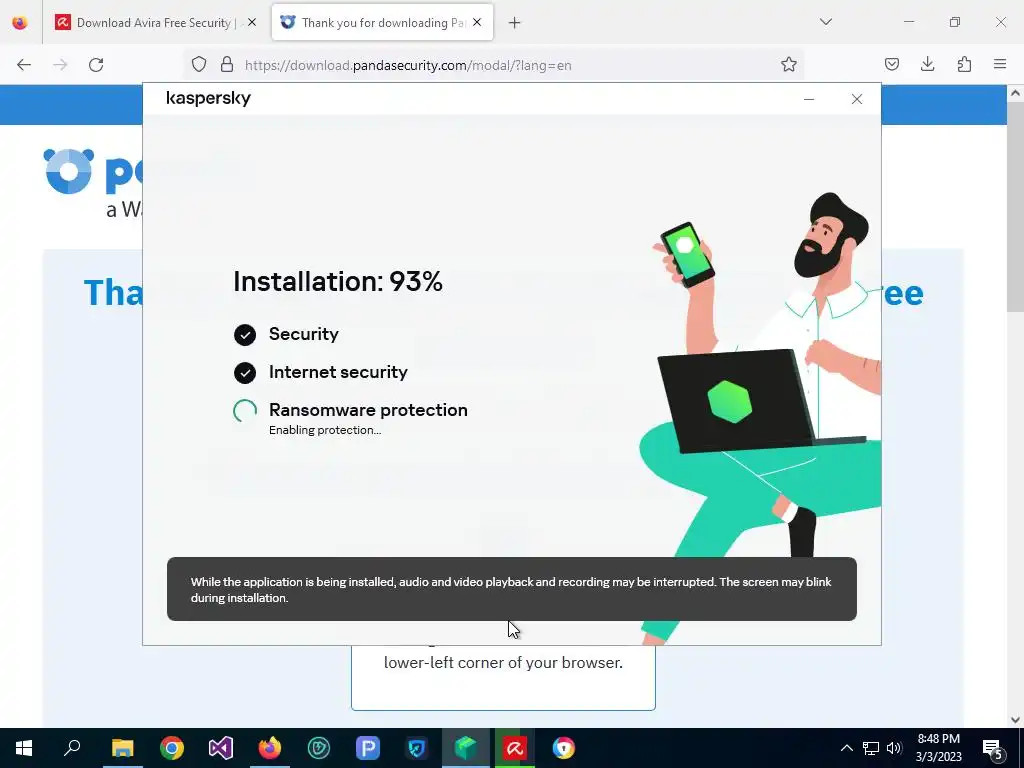1024x768 pixels.
Task: Open a new browser tab
Action: point(515,23)
